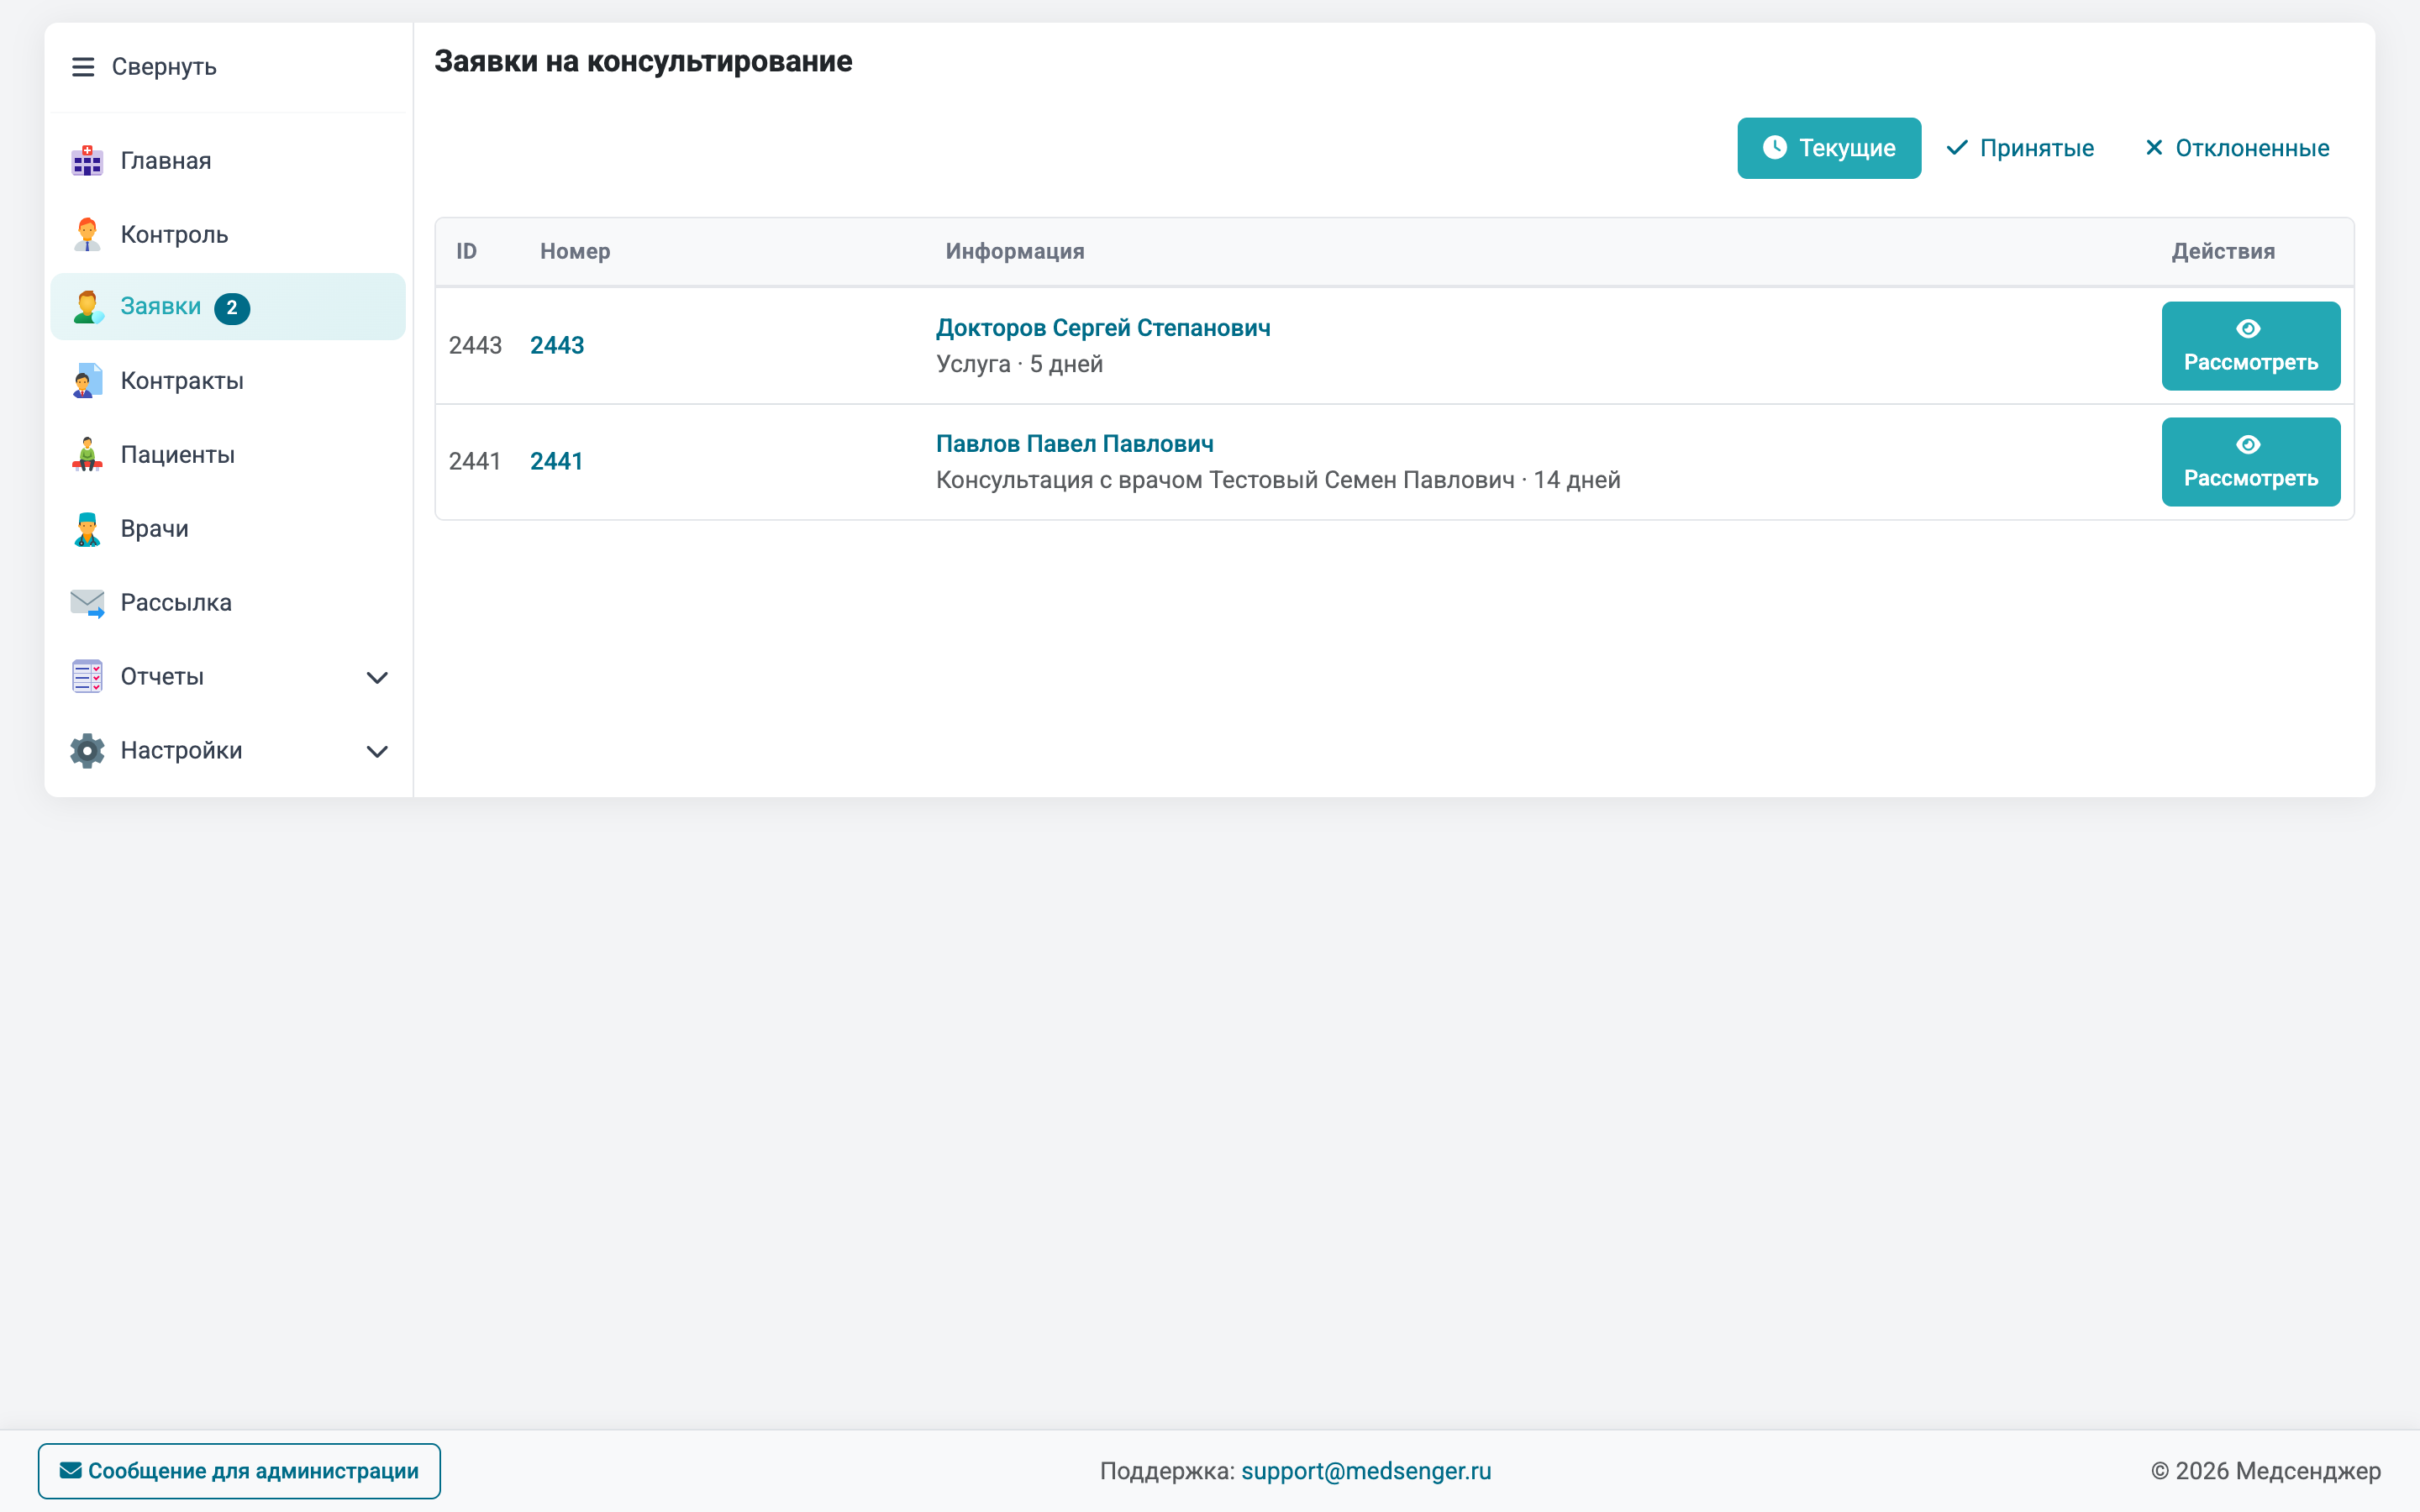The image size is (2420, 1512).
Task: Open the Контроль menu item
Action: pos(228,235)
